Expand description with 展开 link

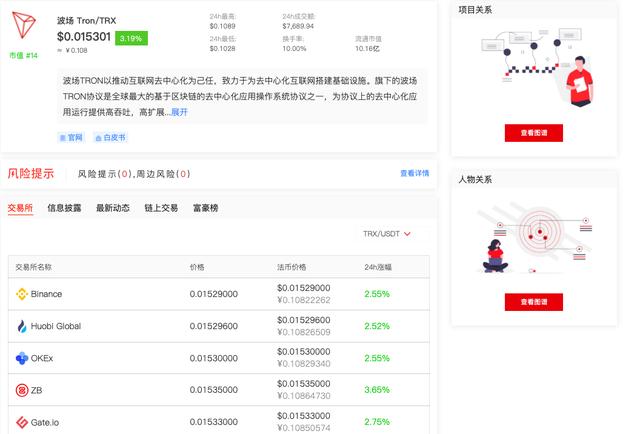tap(179, 112)
